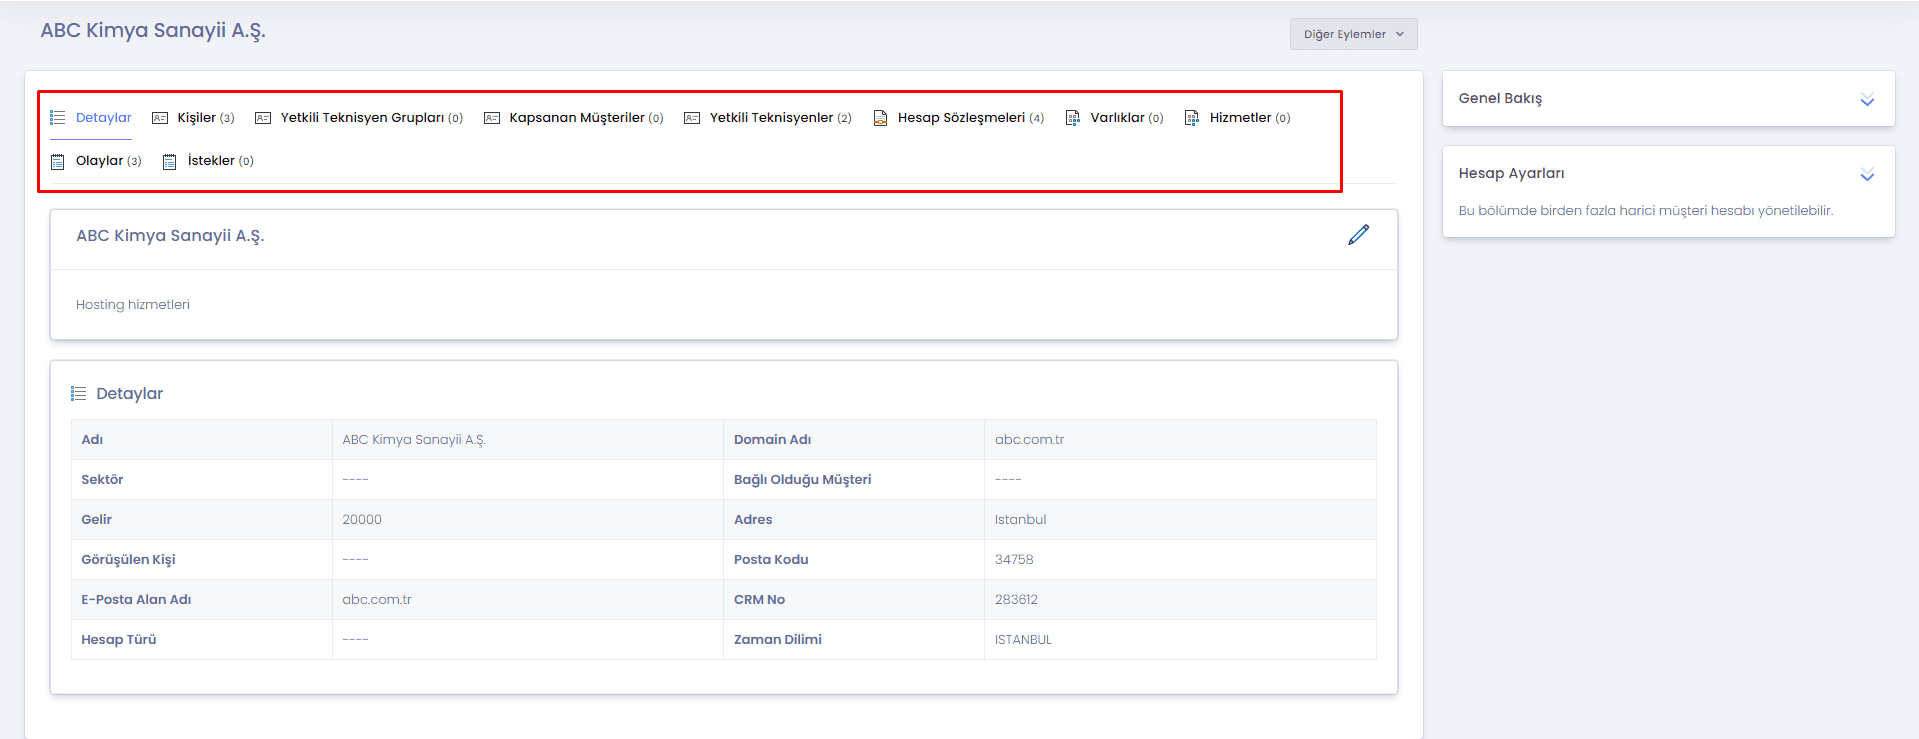
Task: Click the Varlıklar tab icon
Action: (1073, 118)
